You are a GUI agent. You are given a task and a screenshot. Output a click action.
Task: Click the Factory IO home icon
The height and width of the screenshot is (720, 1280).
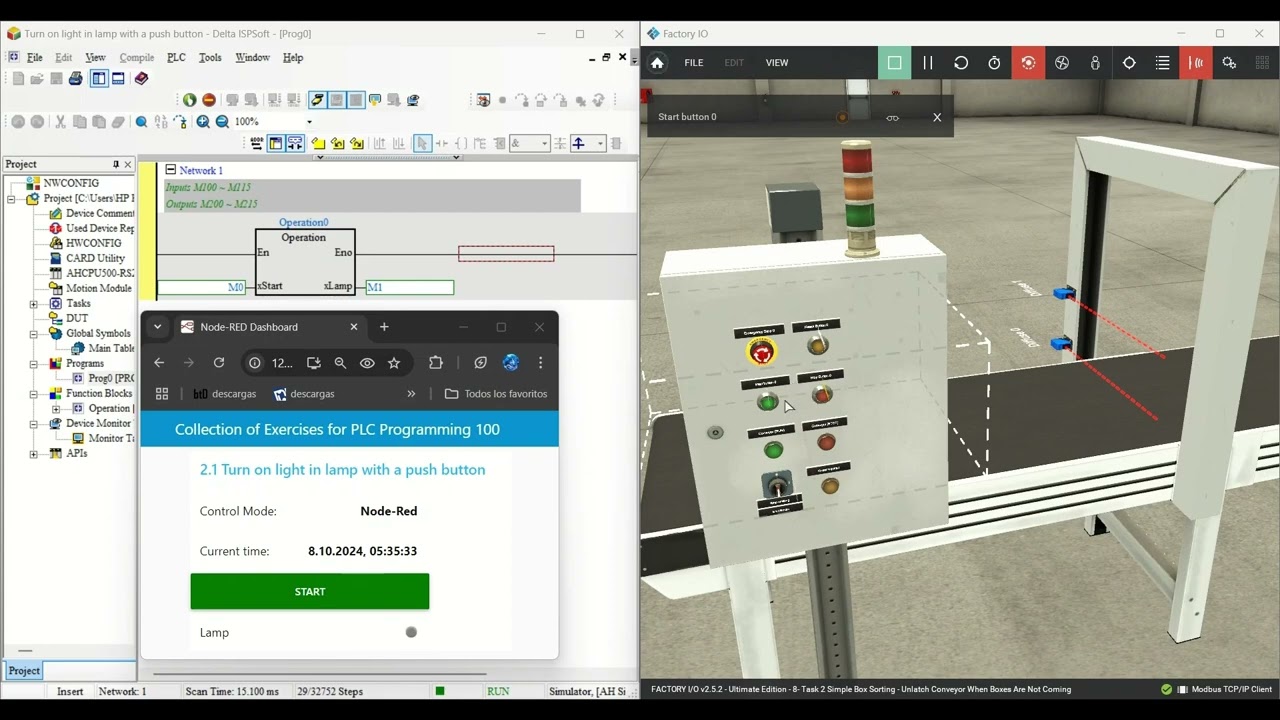[657, 63]
